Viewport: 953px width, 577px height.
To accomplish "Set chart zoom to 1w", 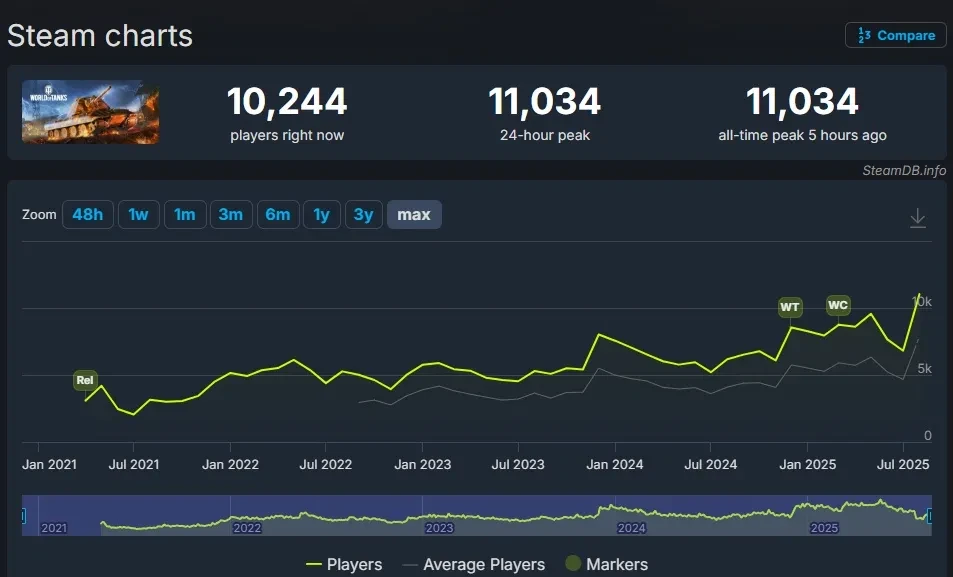I will point(139,215).
